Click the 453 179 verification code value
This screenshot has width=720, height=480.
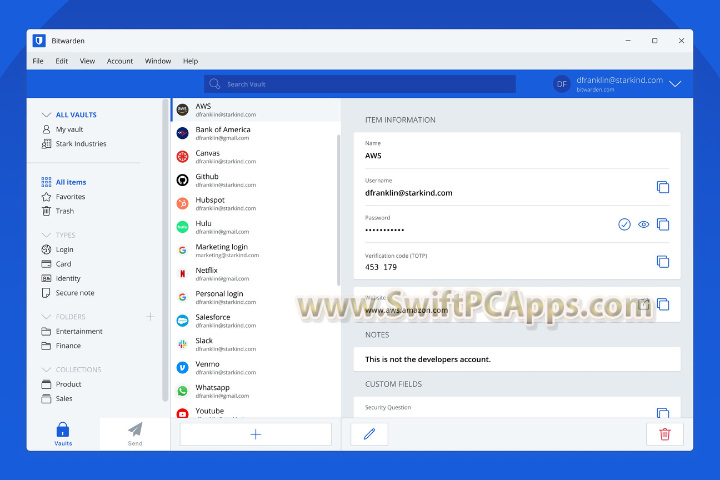pos(381,267)
